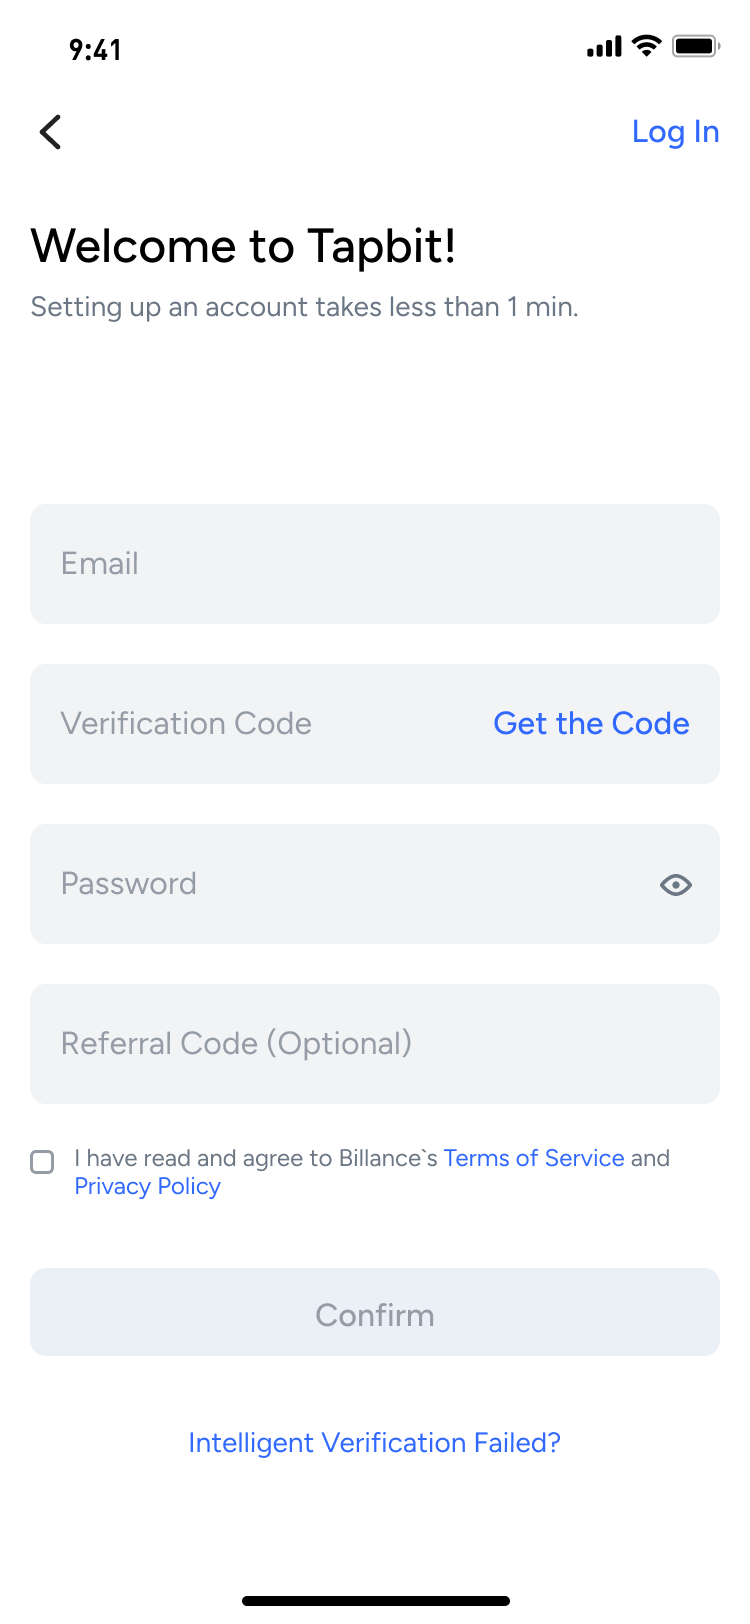Open the Log In screen
This screenshot has height=1624, width=750.
pos(676,131)
